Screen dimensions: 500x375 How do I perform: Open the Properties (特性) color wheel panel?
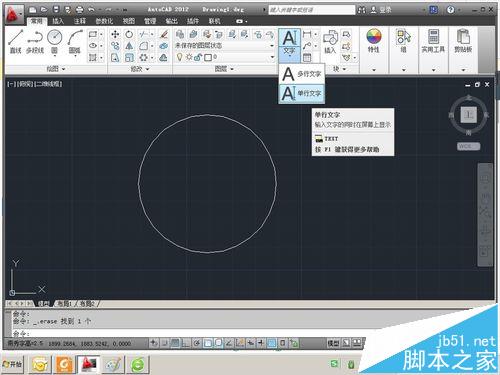pos(374,41)
